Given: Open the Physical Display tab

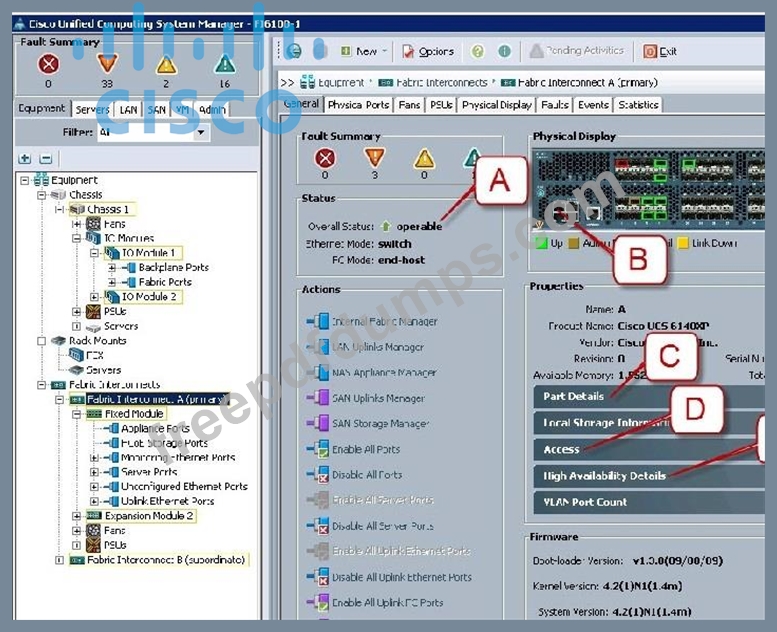Looking at the screenshot, I should (x=497, y=105).
